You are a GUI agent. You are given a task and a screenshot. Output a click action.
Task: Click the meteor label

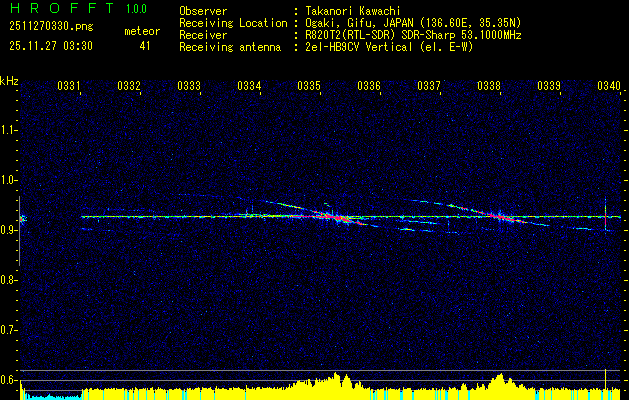[x=142, y=31]
